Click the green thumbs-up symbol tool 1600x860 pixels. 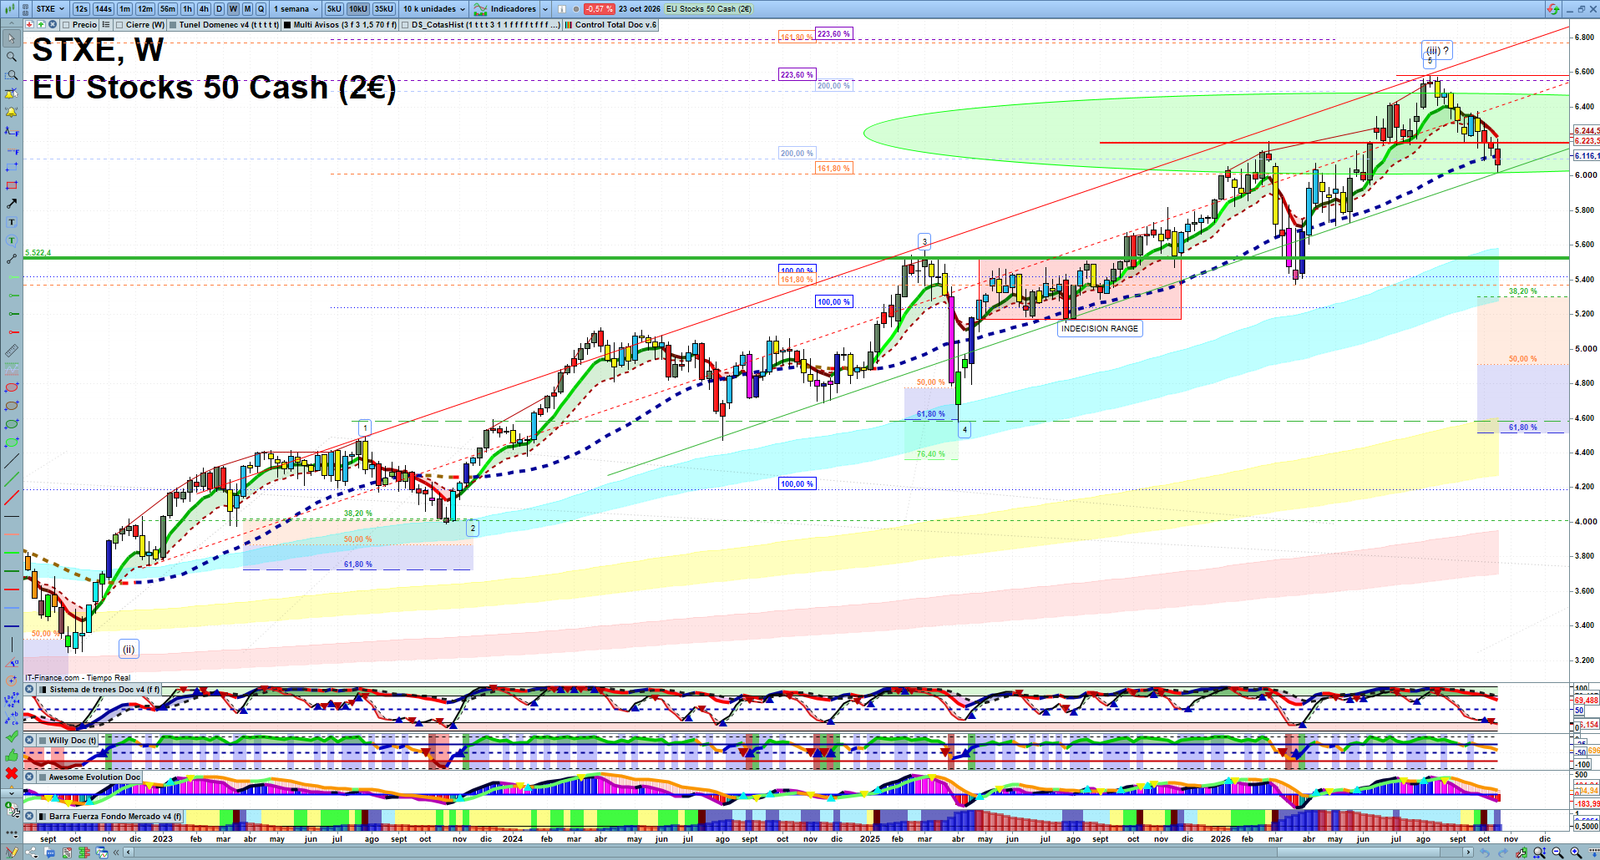pyautogui.click(x=11, y=755)
